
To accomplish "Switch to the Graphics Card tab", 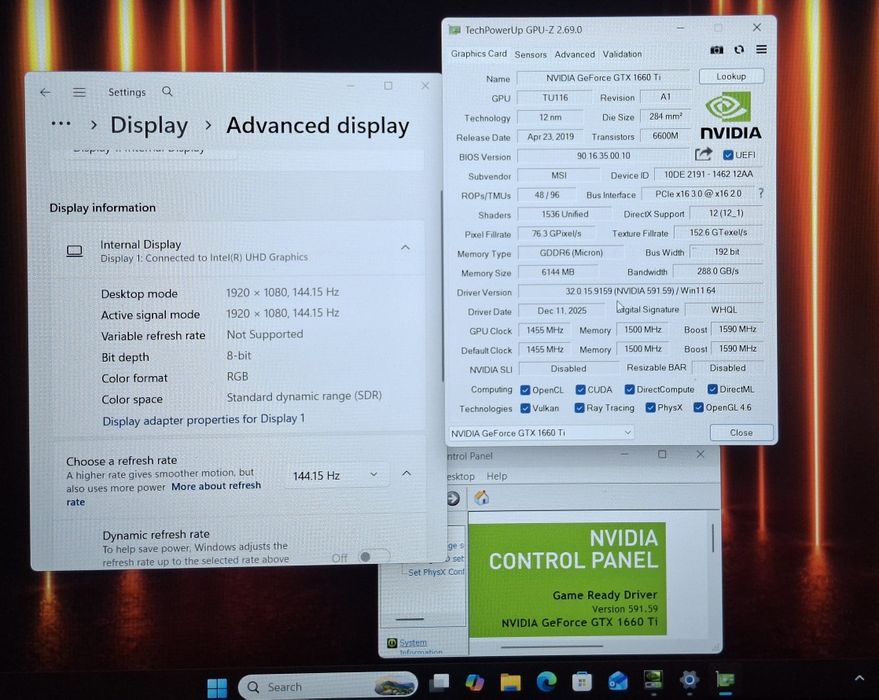I will pos(478,53).
